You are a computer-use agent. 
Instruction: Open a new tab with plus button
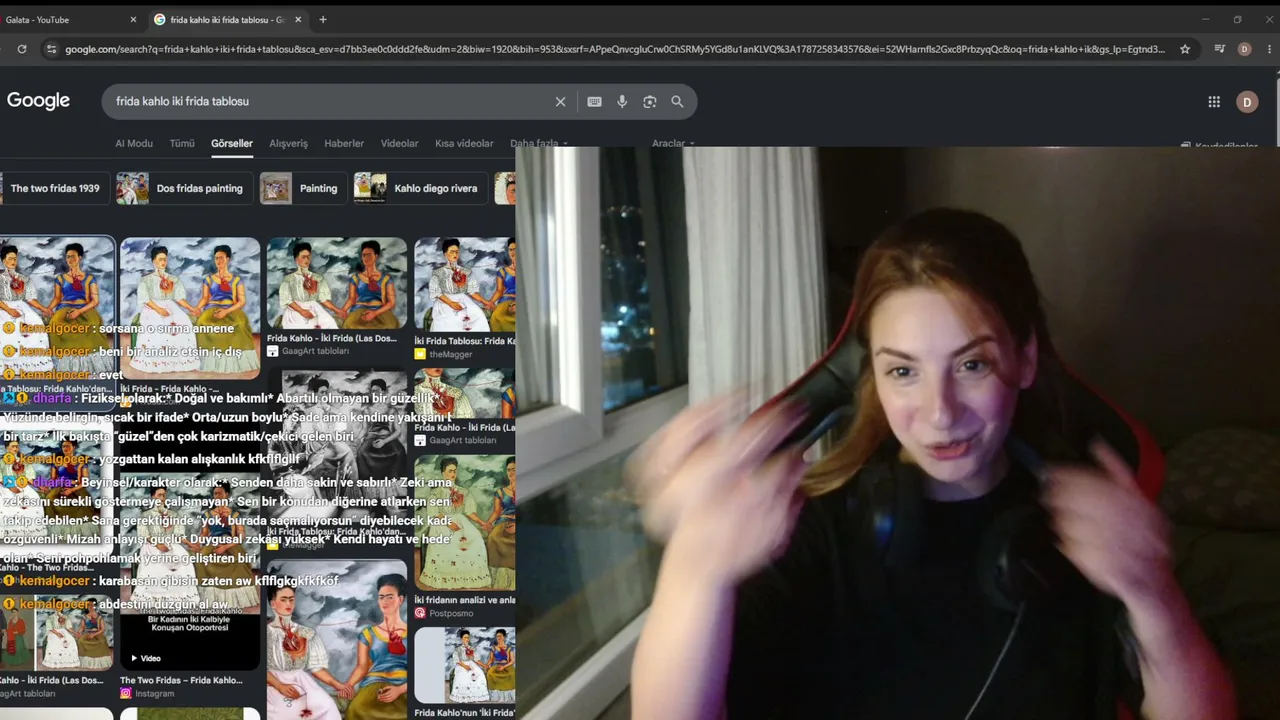click(322, 19)
